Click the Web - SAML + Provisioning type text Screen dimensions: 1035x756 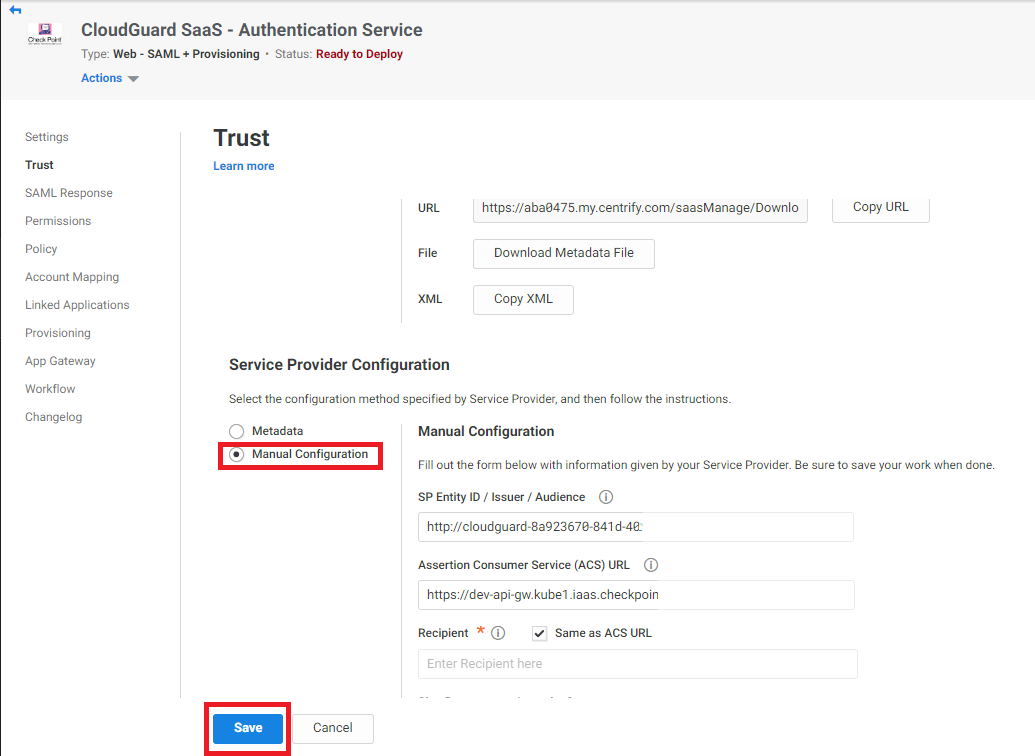click(186, 54)
